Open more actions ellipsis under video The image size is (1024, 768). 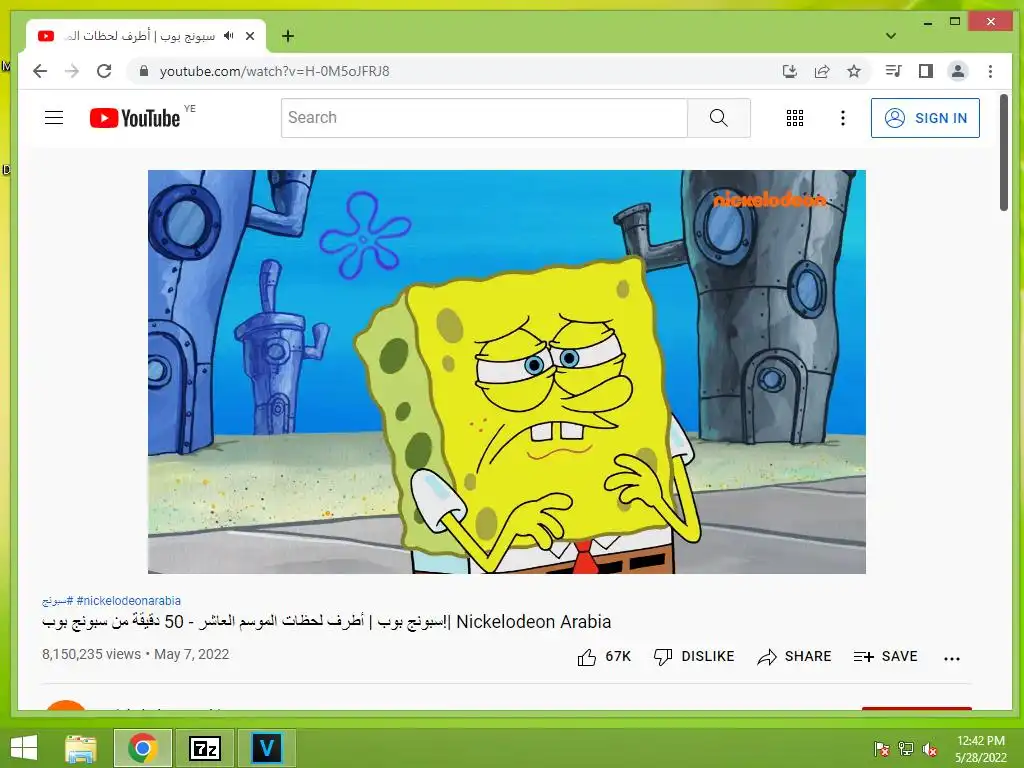(x=952, y=658)
